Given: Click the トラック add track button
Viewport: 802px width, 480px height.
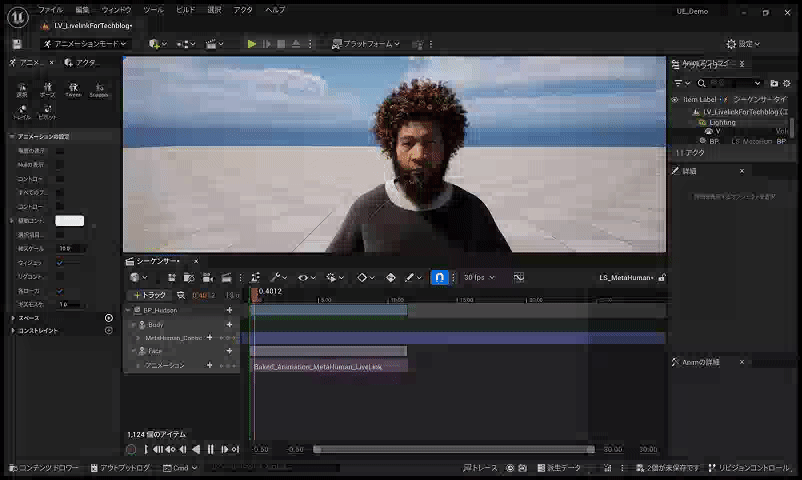Looking at the screenshot, I should (150, 295).
